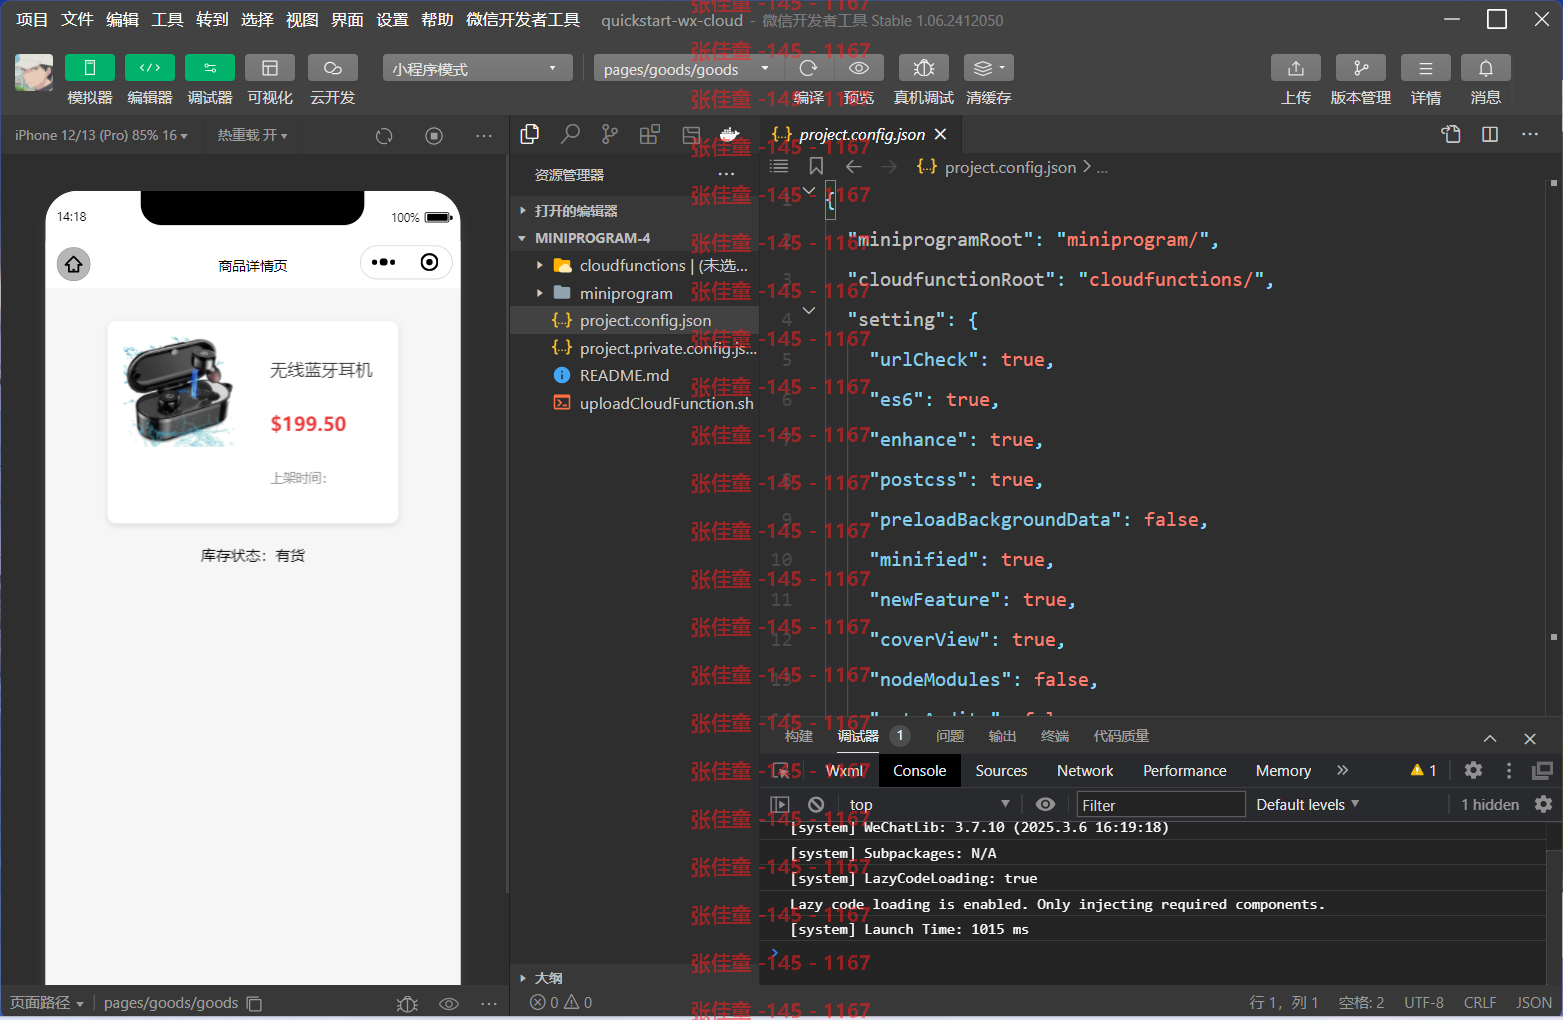The image size is (1563, 1020).
Task: Select project.config.json in file tree
Action: click(x=634, y=320)
